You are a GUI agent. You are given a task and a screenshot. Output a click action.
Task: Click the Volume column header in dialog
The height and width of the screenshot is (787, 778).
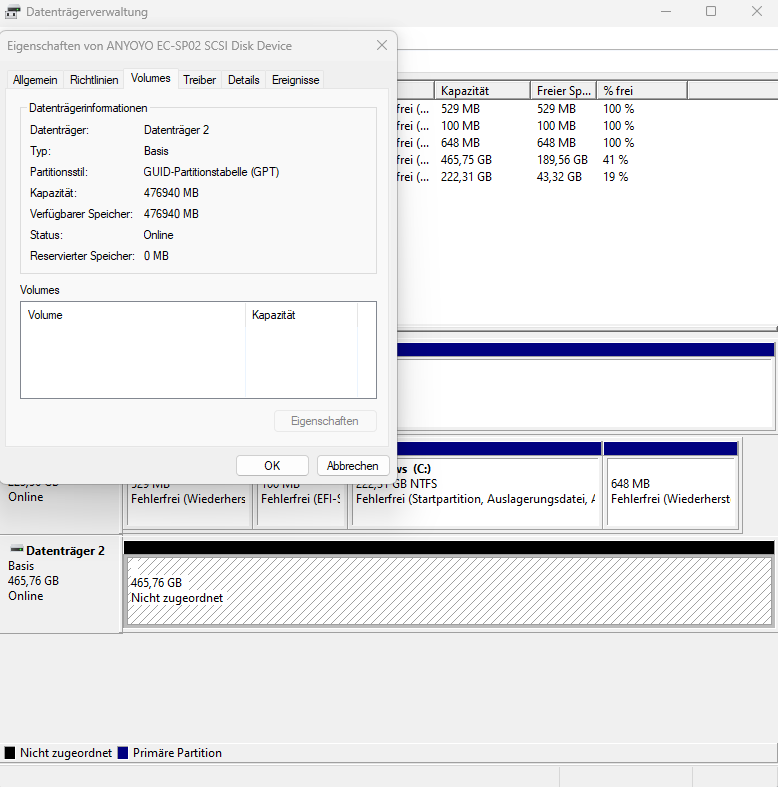[x=133, y=315]
